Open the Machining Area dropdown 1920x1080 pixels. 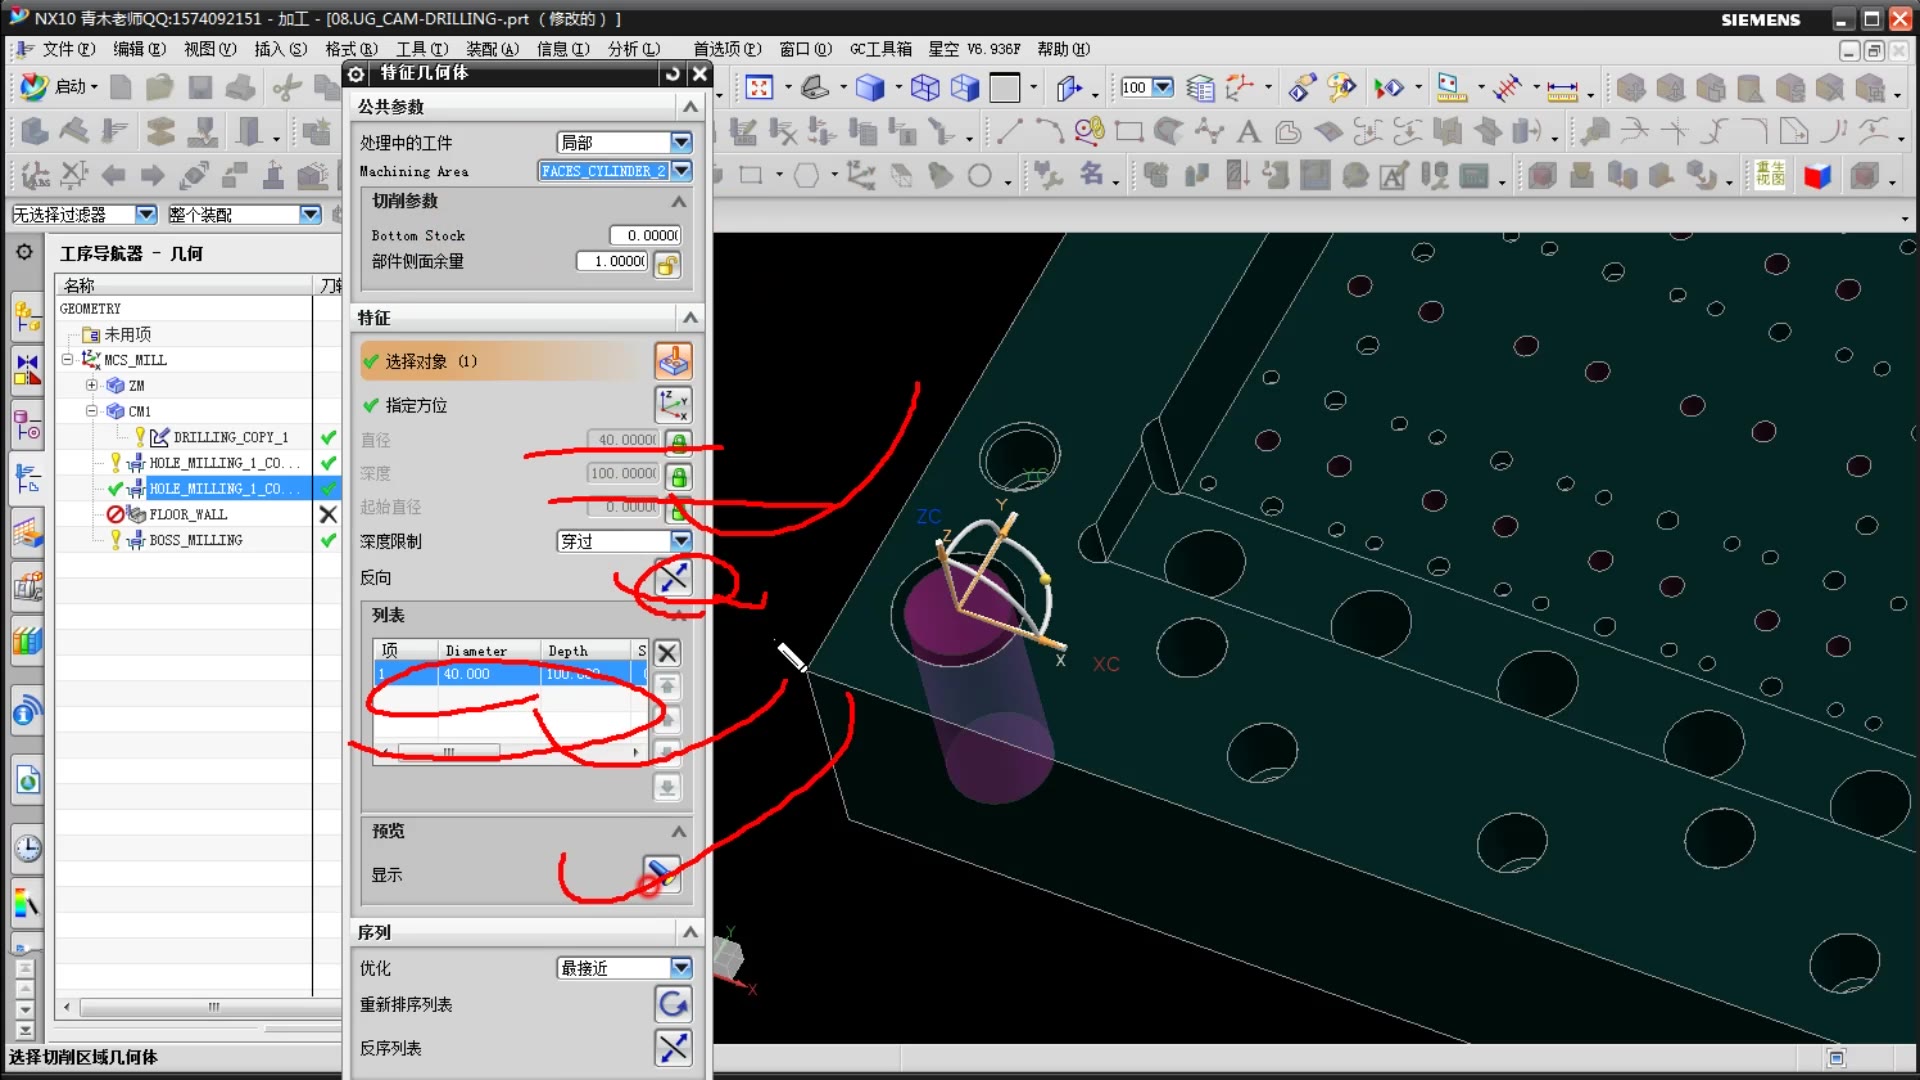click(681, 171)
